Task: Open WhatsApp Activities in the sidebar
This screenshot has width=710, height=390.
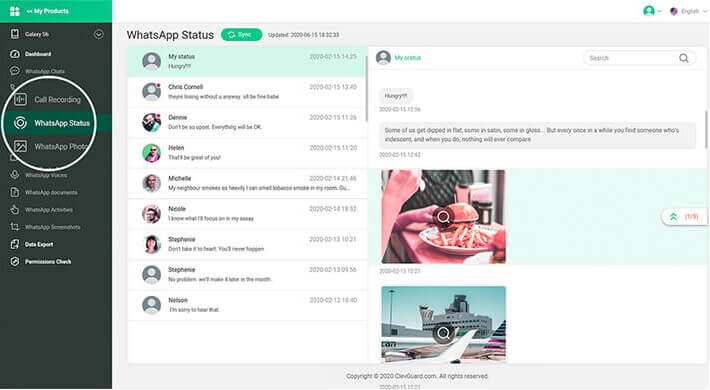Action: [x=49, y=210]
